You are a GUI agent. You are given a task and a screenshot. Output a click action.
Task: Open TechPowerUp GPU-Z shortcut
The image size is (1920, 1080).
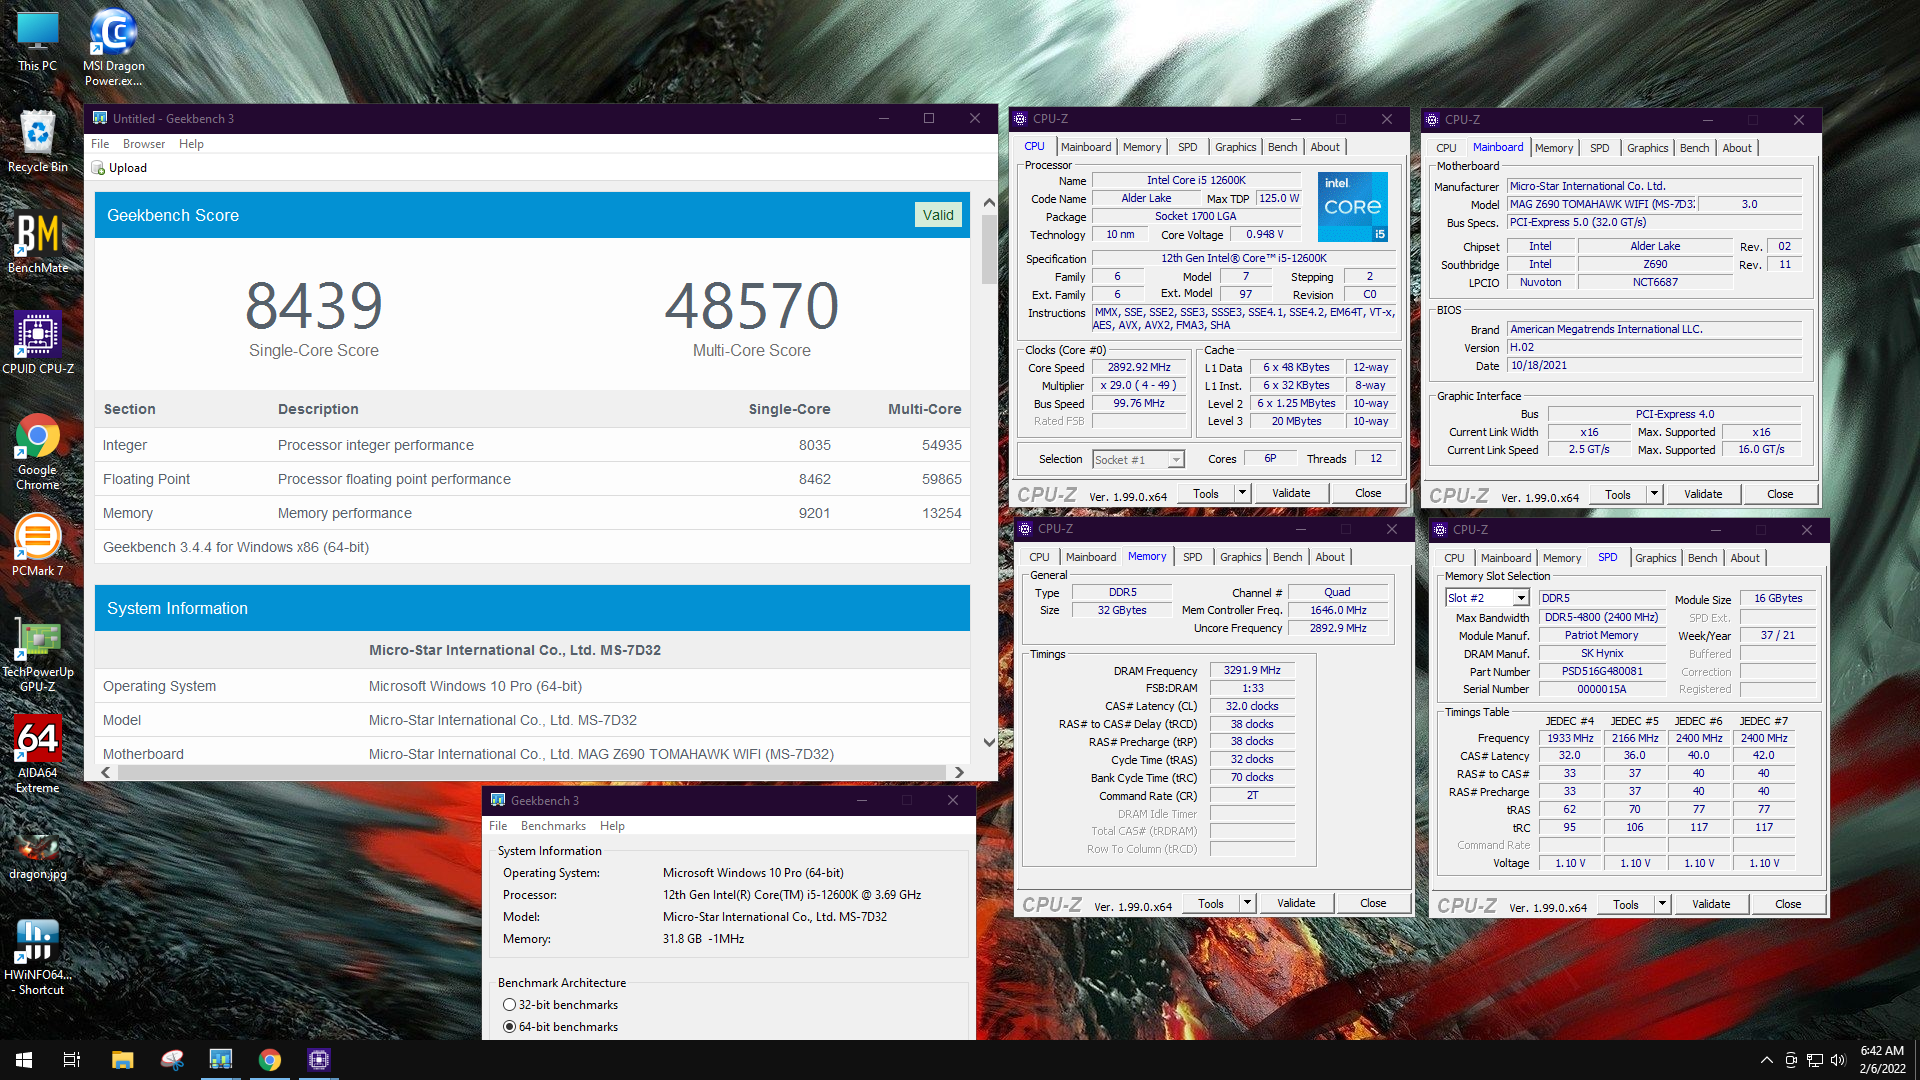click(x=37, y=654)
